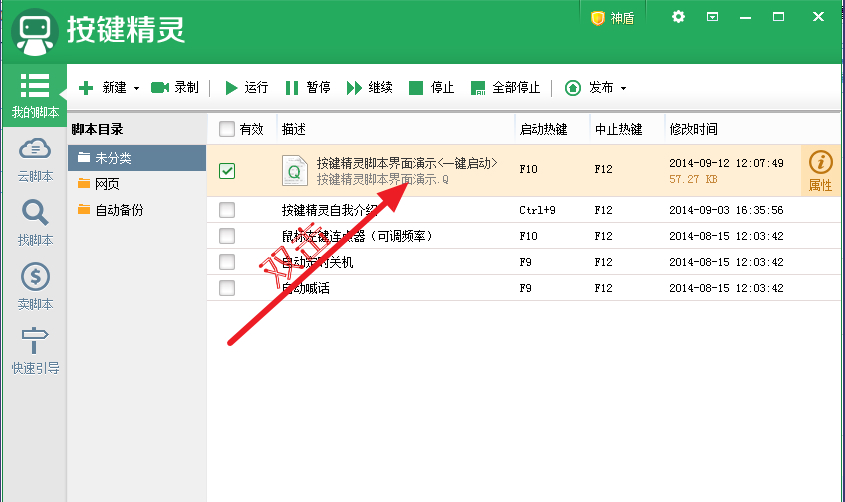
Task: Click the 新建 new script button
Action: pyautogui.click(x=102, y=87)
